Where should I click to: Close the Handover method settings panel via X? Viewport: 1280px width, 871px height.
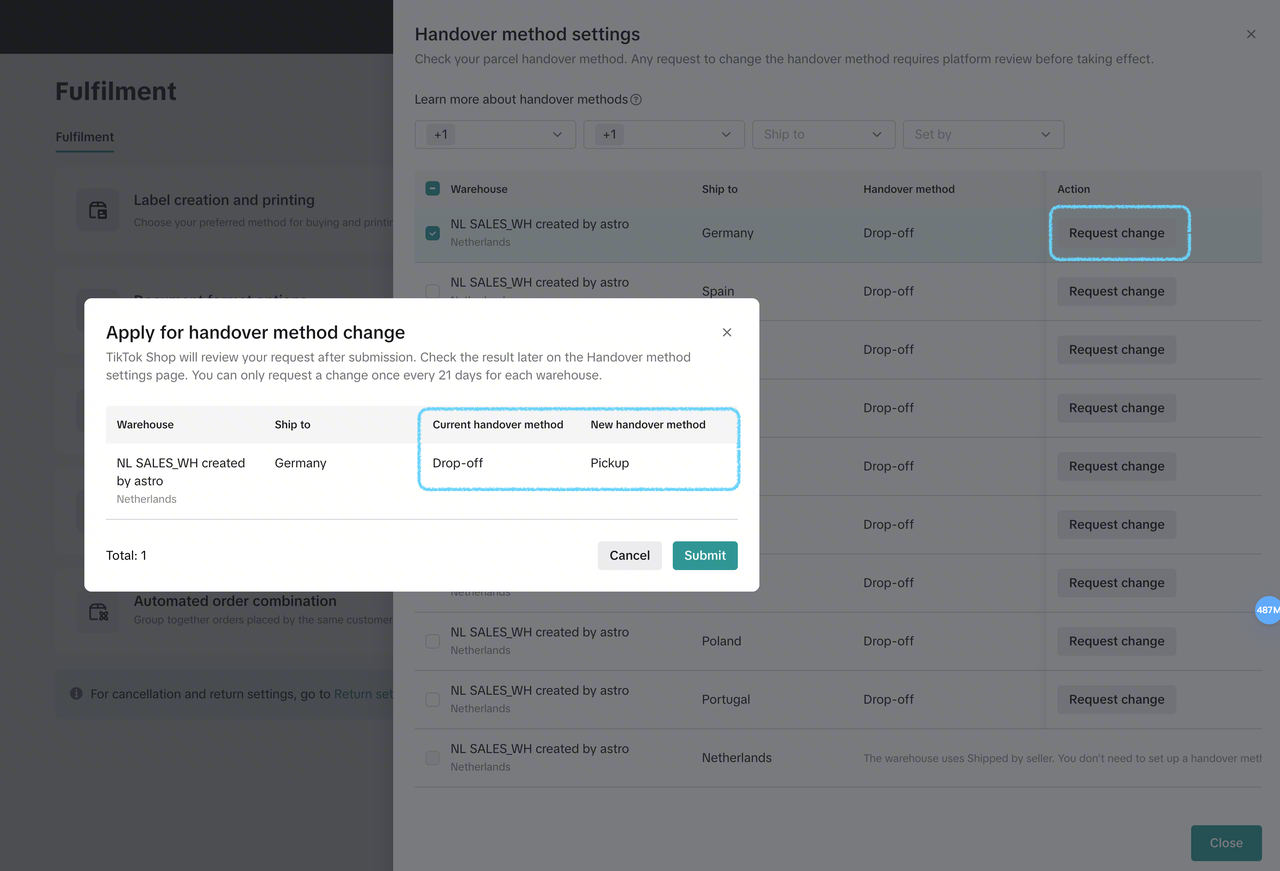(1251, 34)
